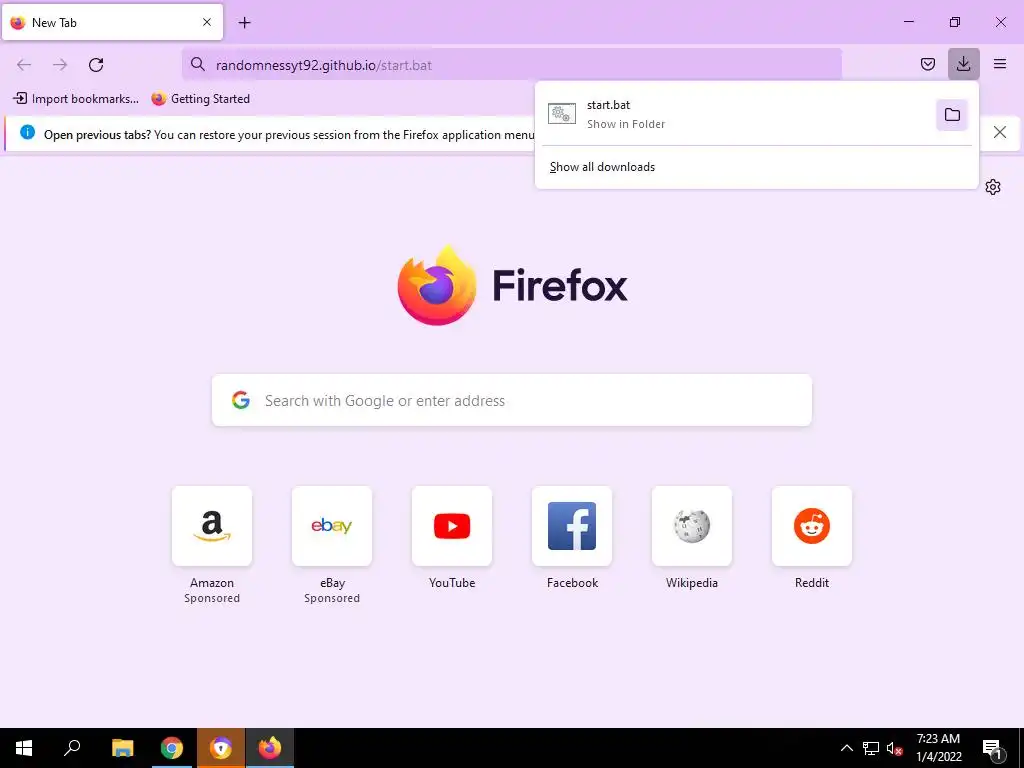Click the info icon in notification bar
The image size is (1024, 768).
pyautogui.click(x=27, y=133)
